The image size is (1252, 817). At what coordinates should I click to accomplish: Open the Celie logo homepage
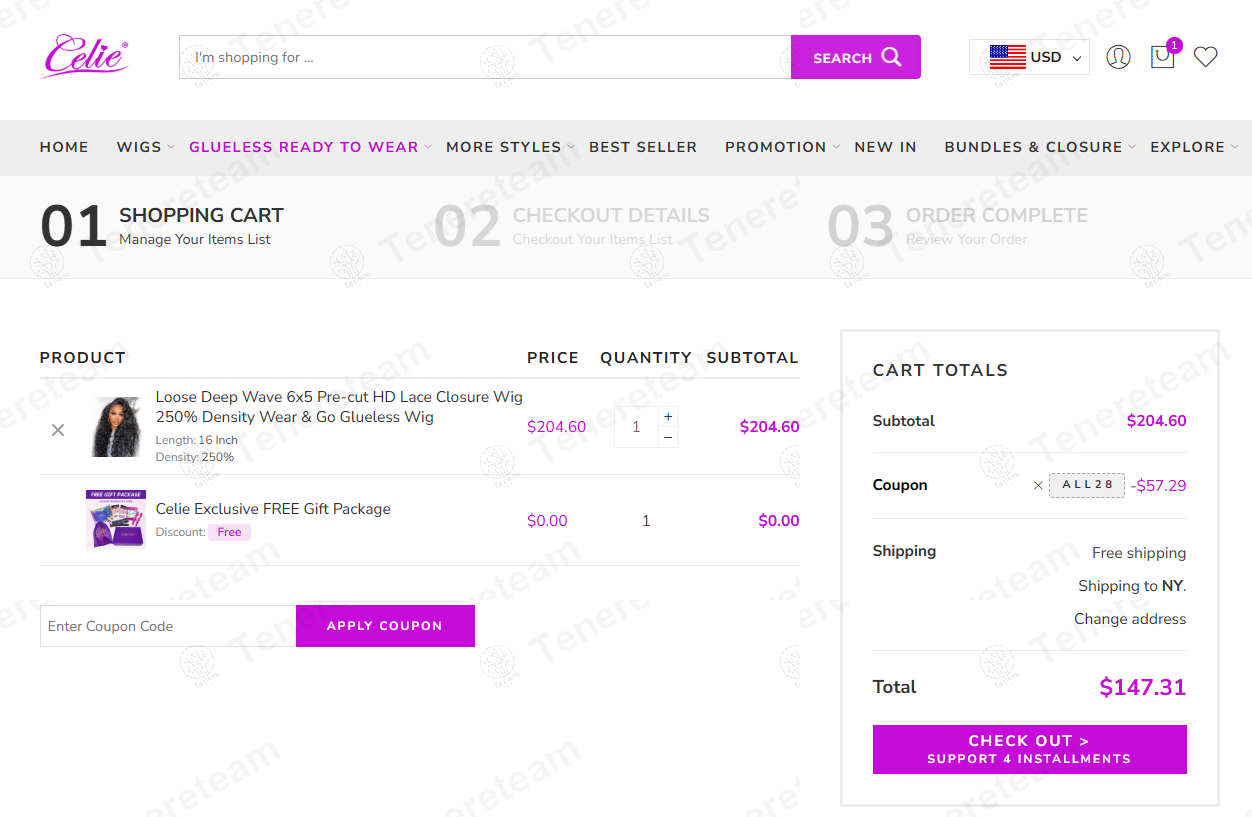(x=85, y=56)
